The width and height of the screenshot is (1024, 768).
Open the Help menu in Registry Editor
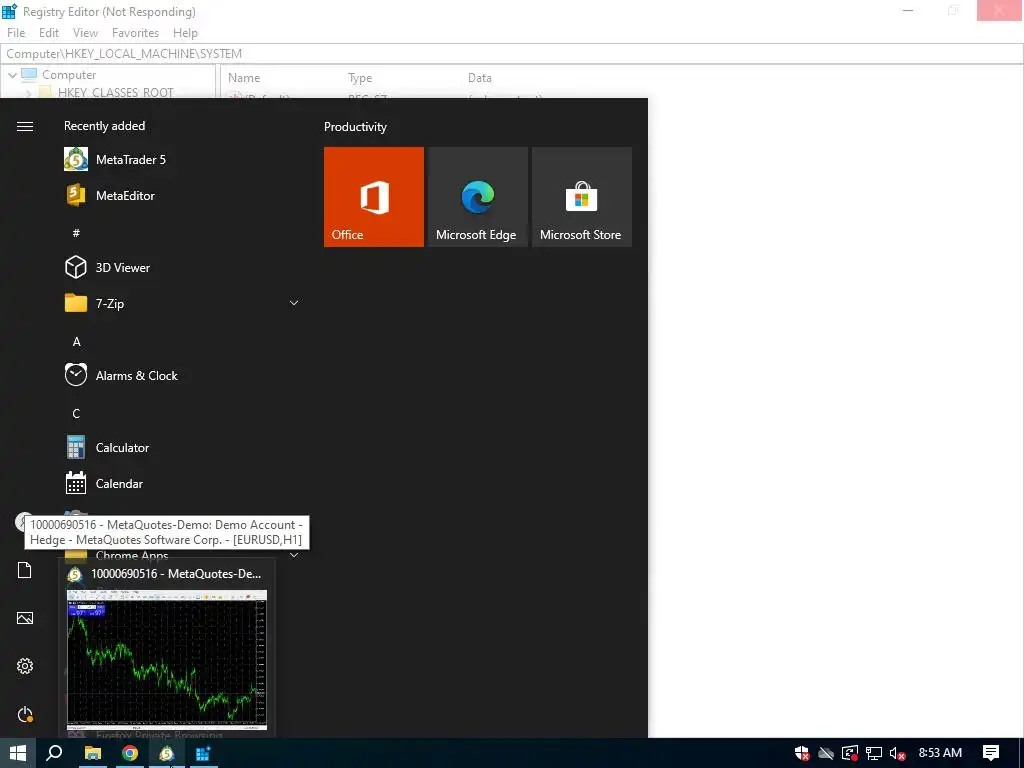click(185, 33)
